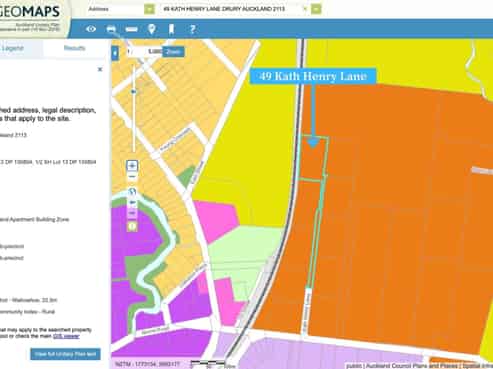Toggle layer visibility with the eye icon
Viewport: 493px width, 369px height.
91,29
